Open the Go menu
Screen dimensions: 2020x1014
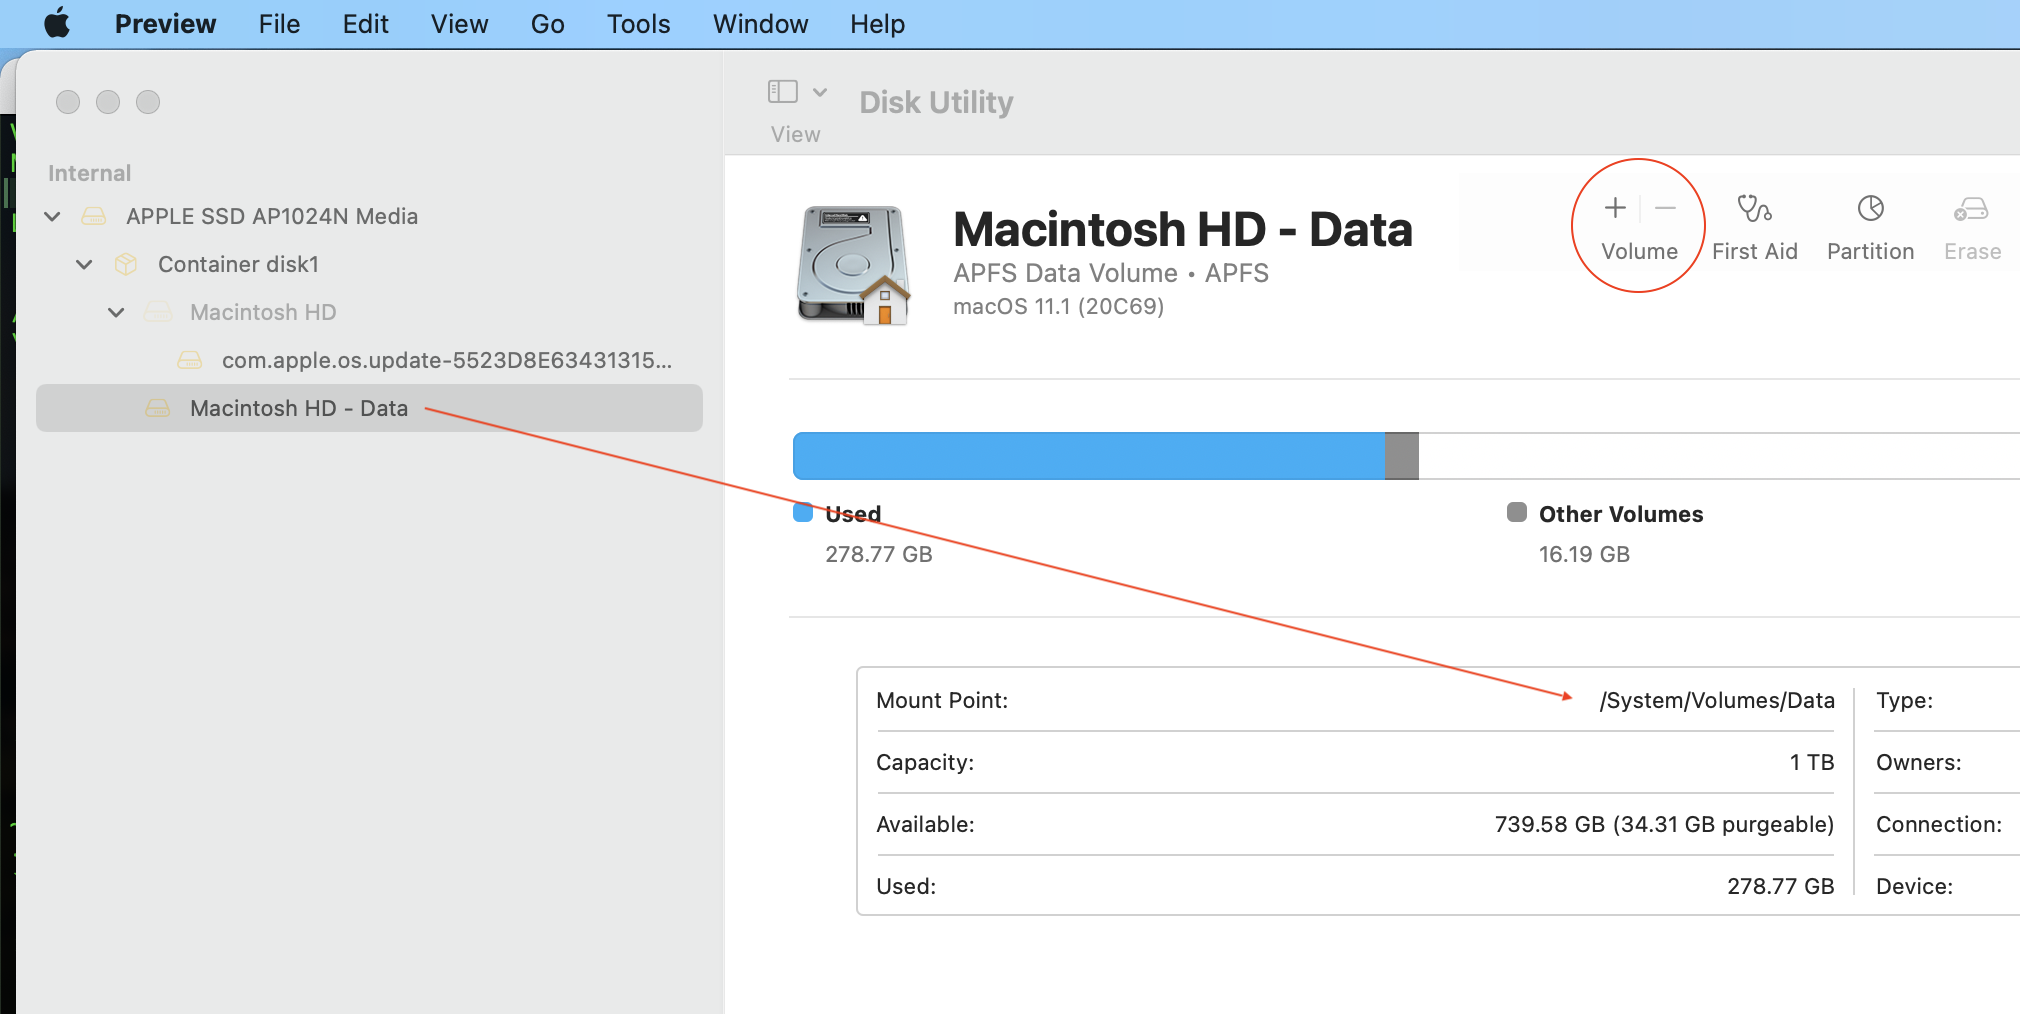(547, 24)
